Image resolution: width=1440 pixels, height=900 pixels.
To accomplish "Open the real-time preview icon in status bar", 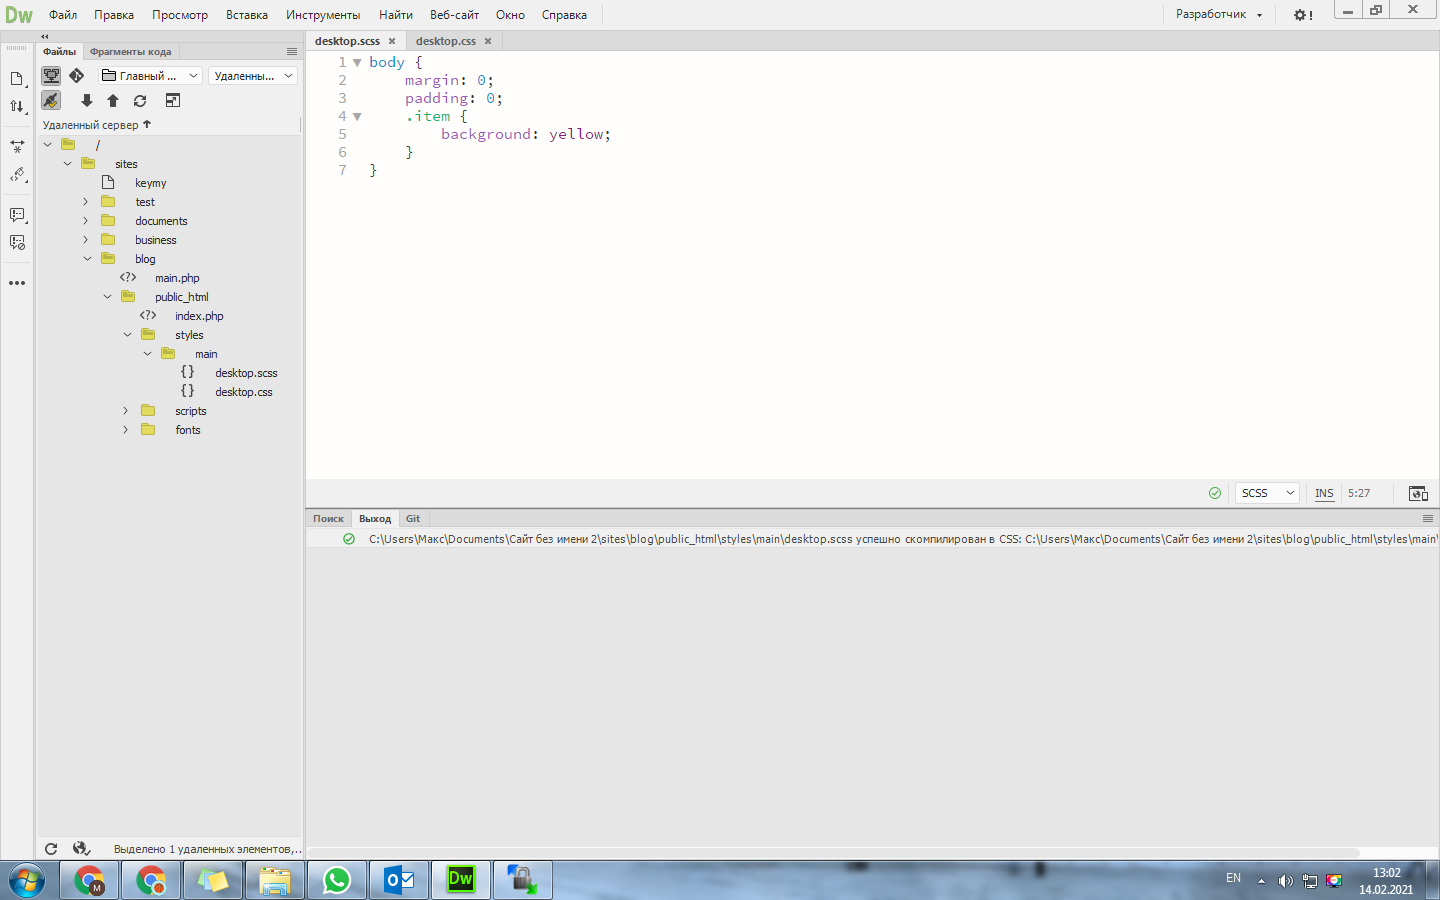I will tap(1418, 493).
